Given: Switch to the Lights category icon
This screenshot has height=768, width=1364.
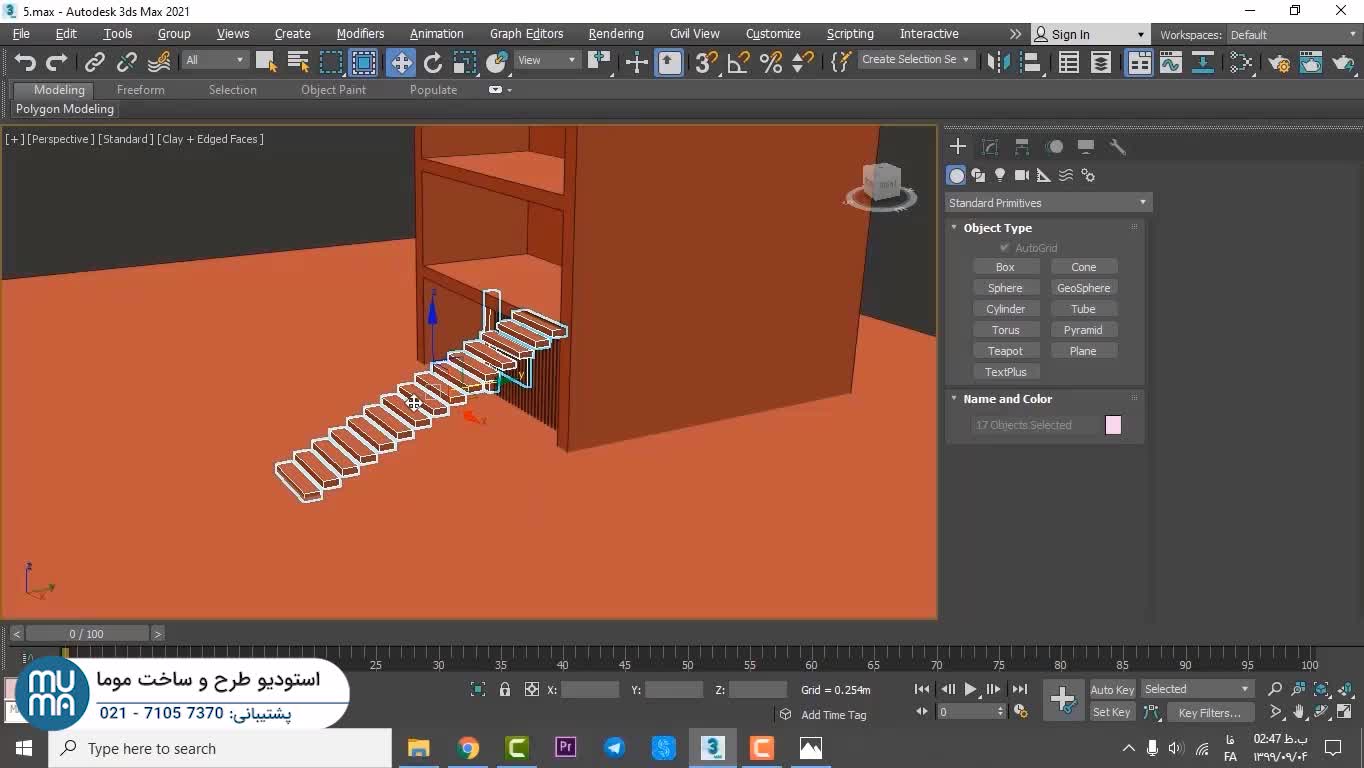Looking at the screenshot, I should 999,175.
